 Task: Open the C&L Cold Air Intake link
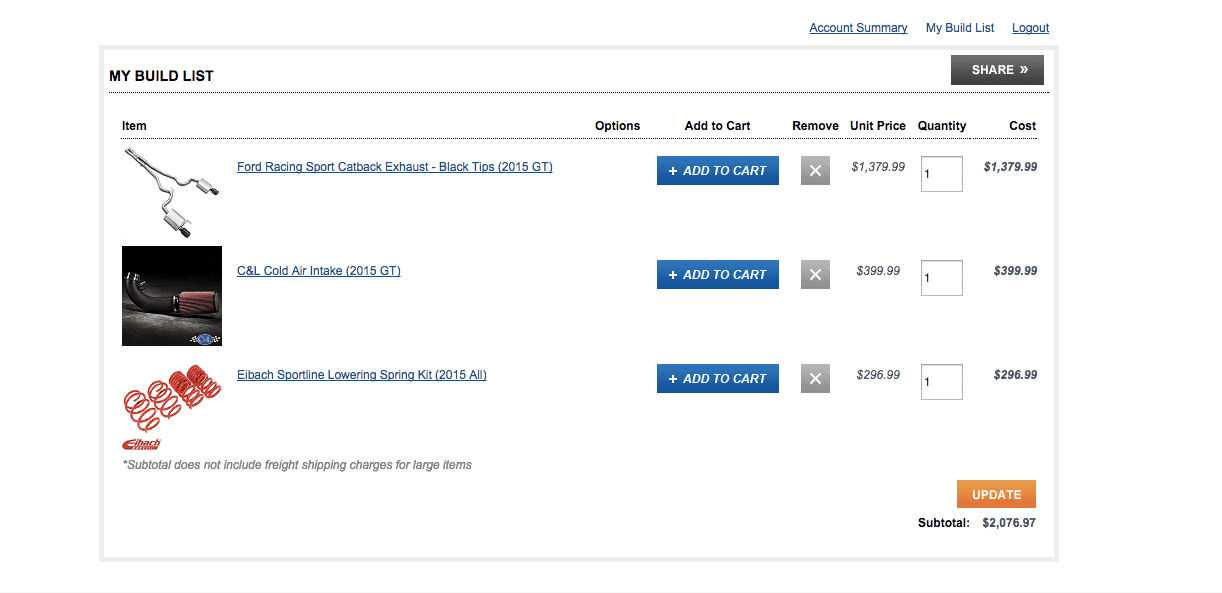point(319,271)
